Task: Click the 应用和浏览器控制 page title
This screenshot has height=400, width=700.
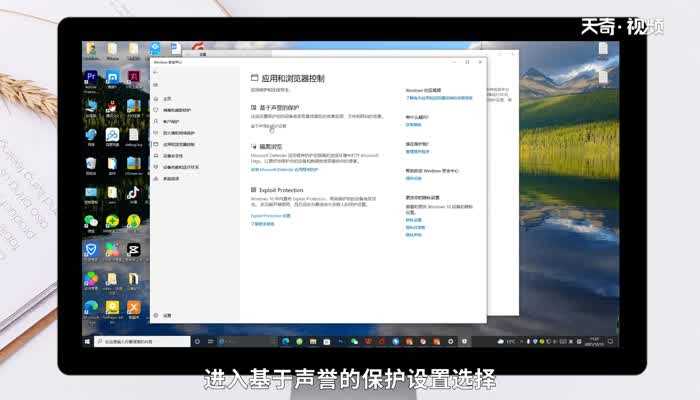Action: tap(293, 79)
